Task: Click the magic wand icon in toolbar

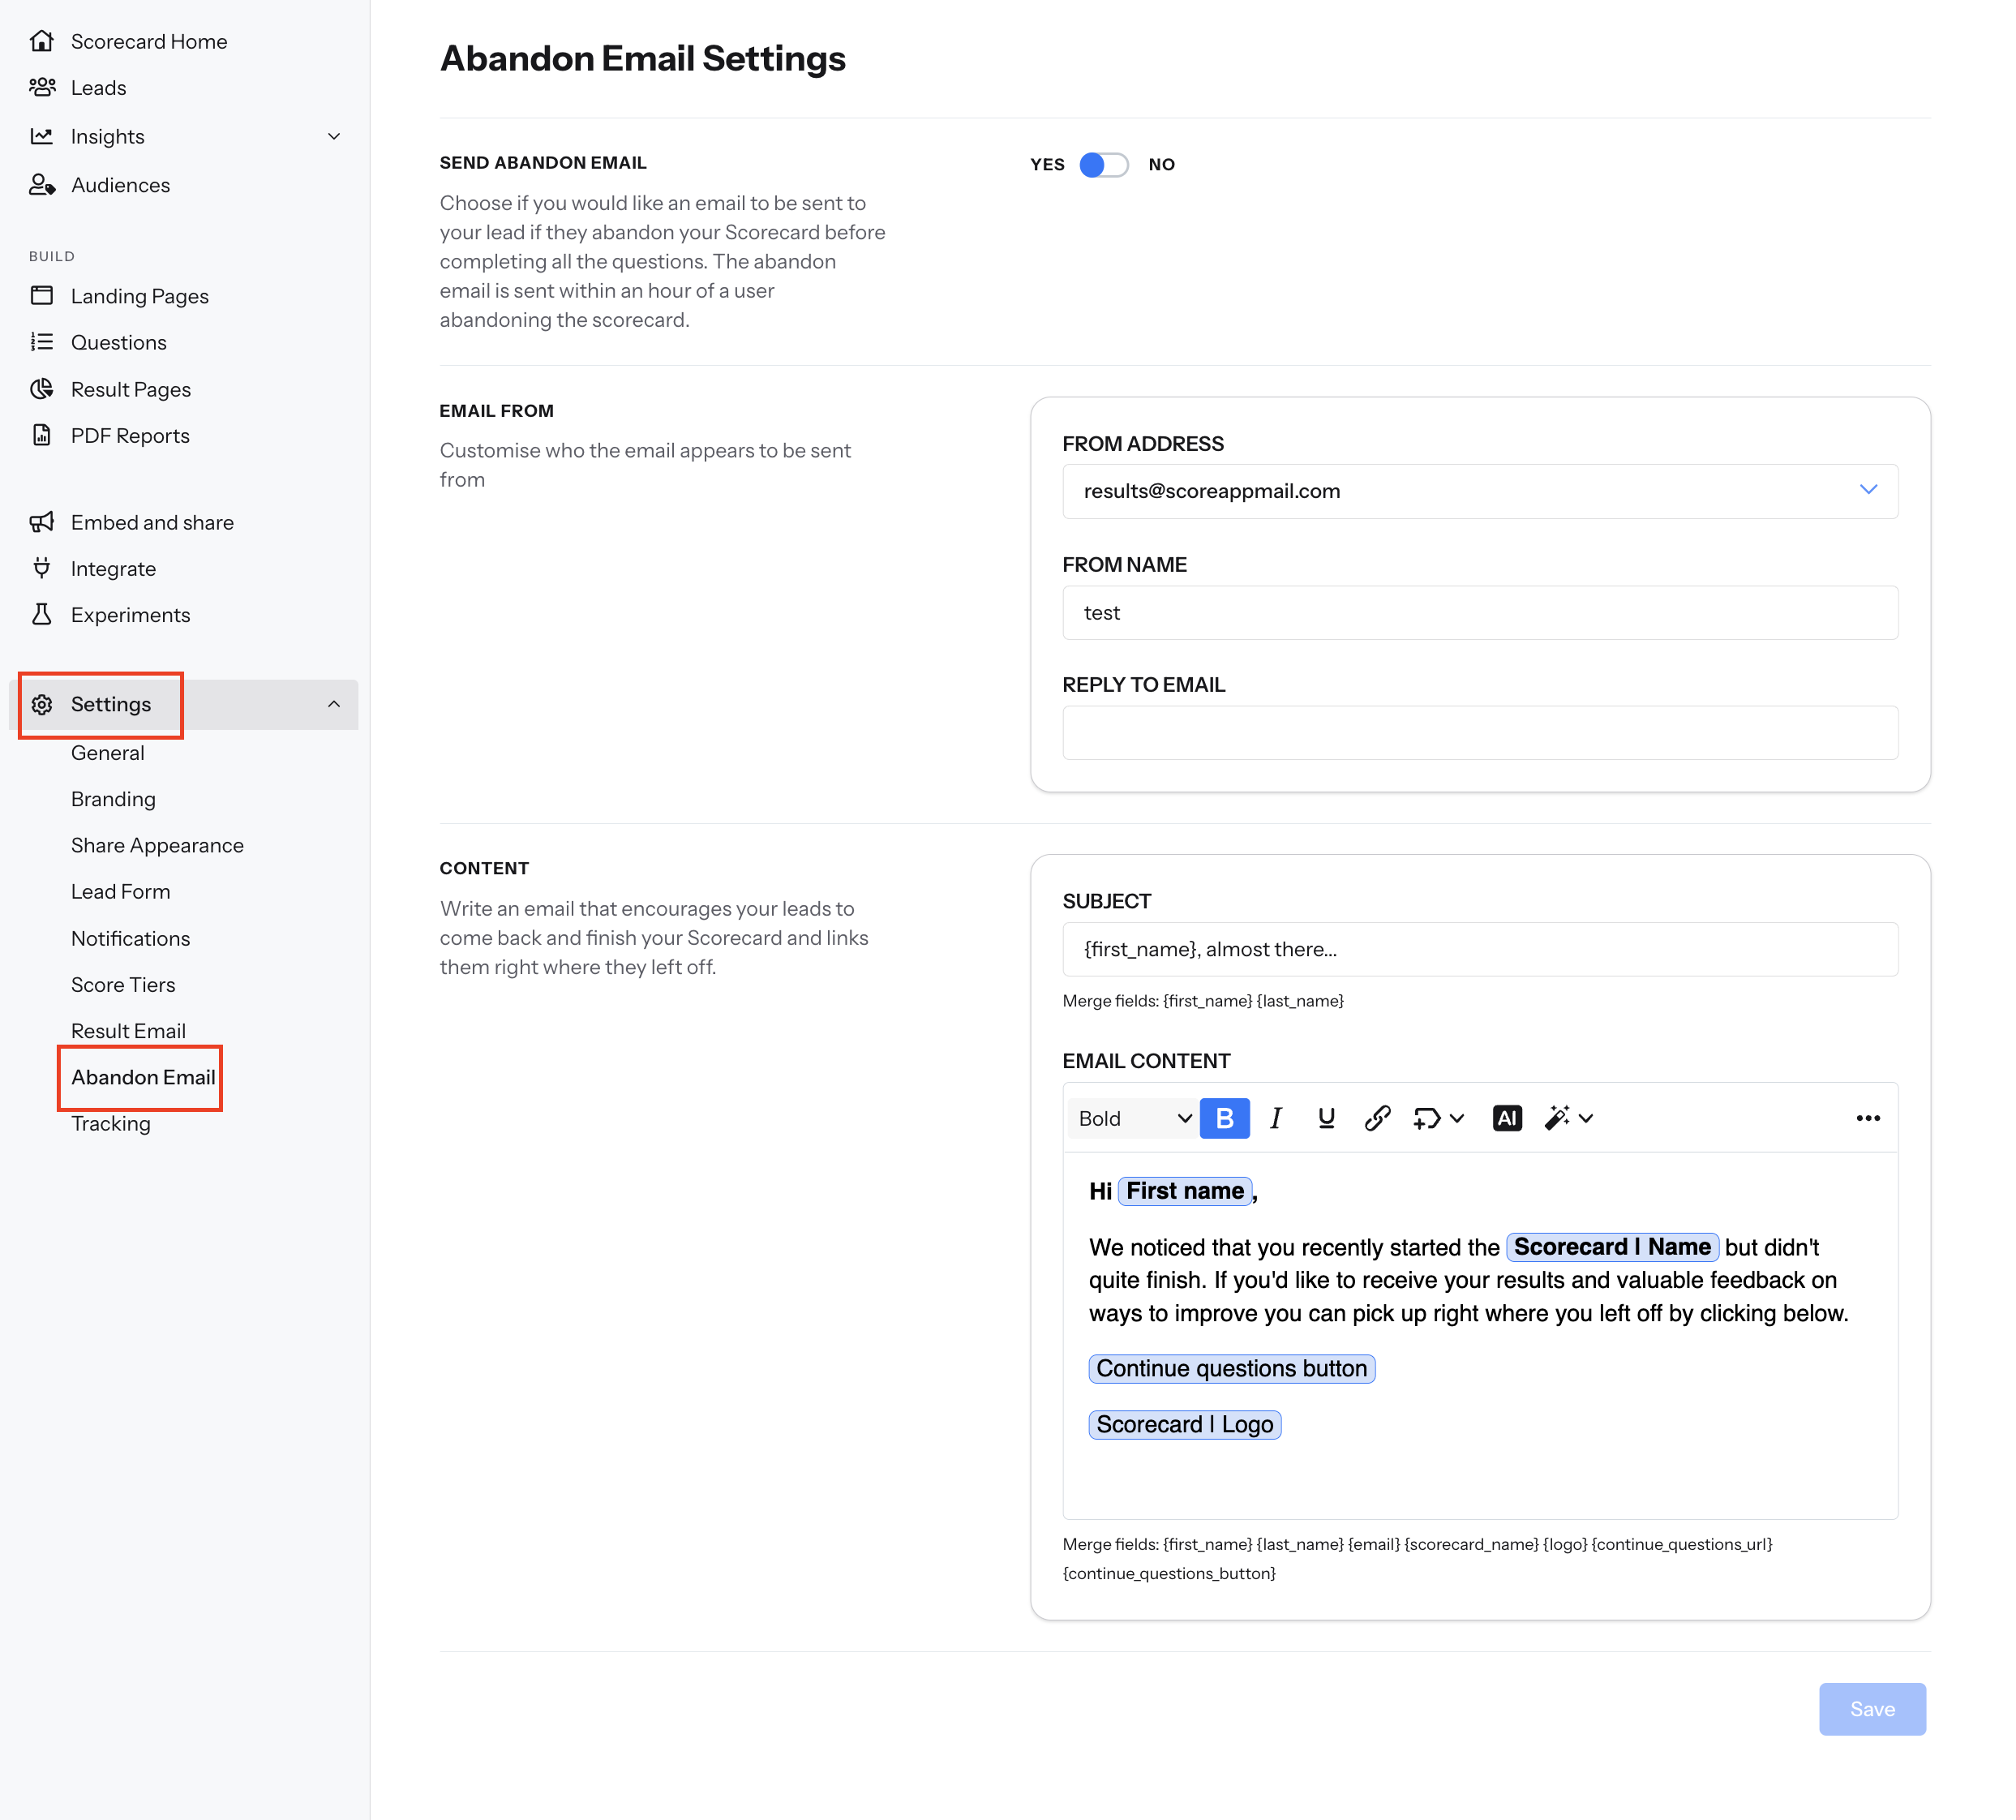Action: [1557, 1118]
